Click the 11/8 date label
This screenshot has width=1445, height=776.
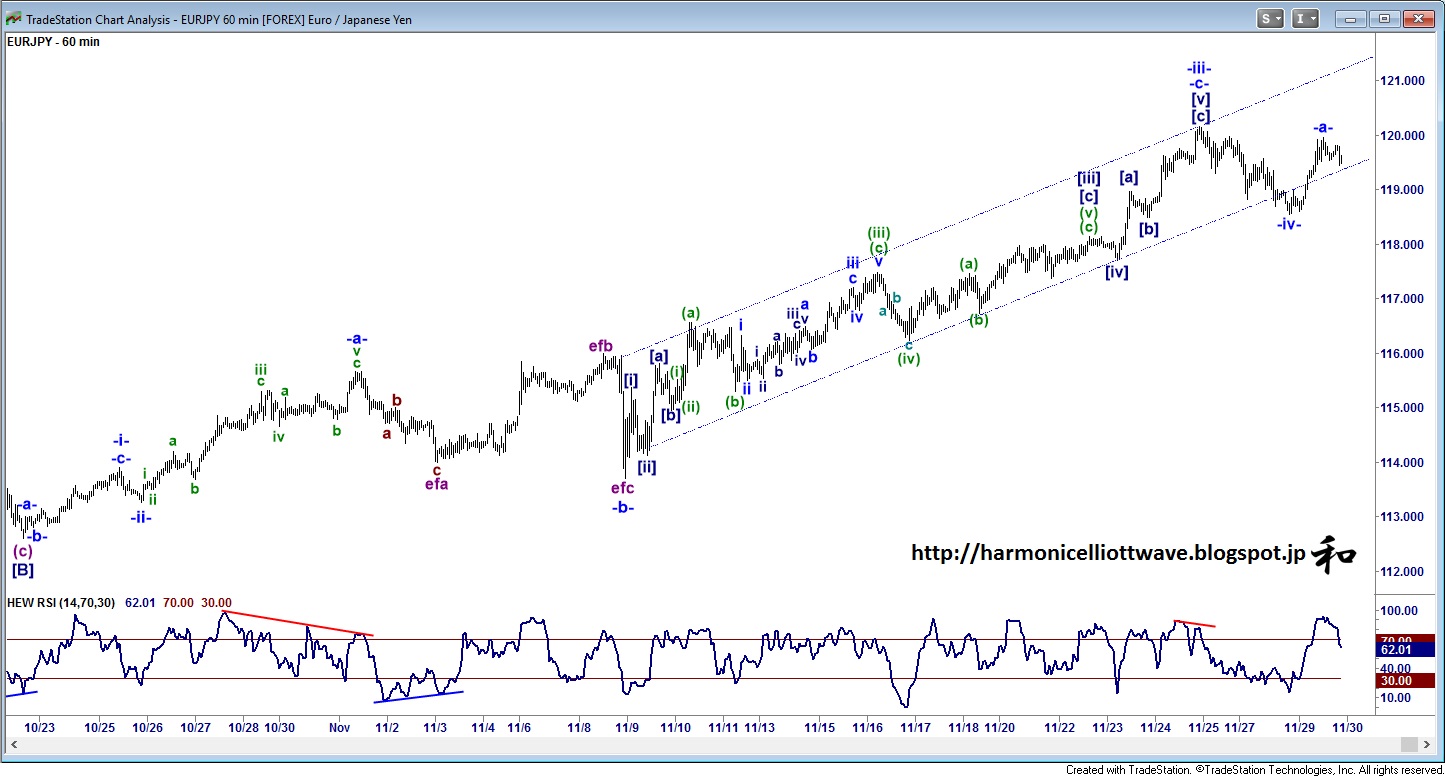coord(579,727)
